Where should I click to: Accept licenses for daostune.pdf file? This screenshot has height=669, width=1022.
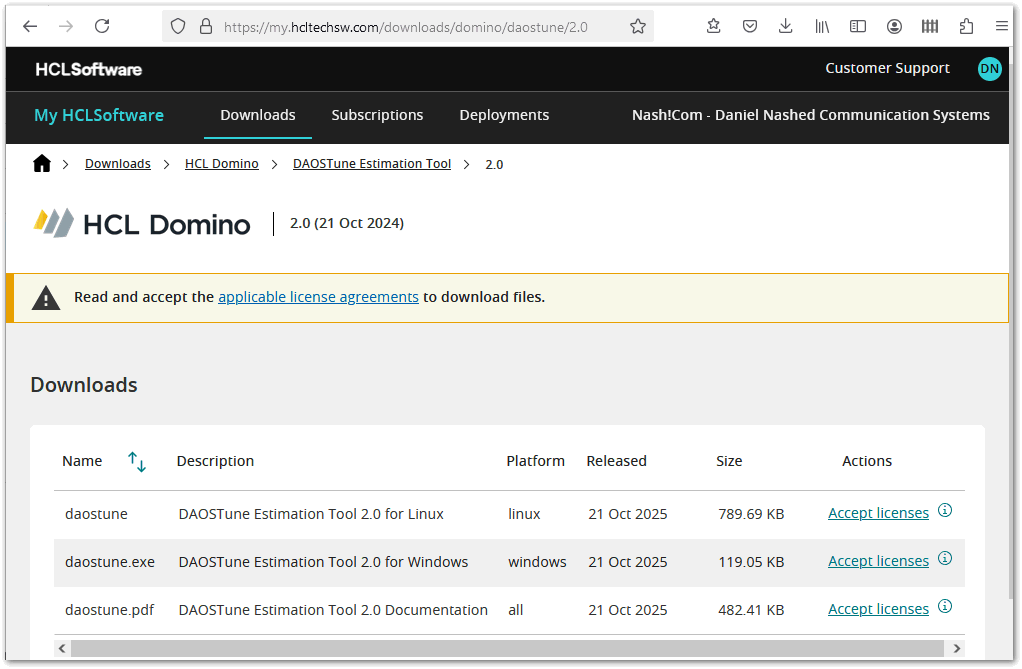[878, 609]
